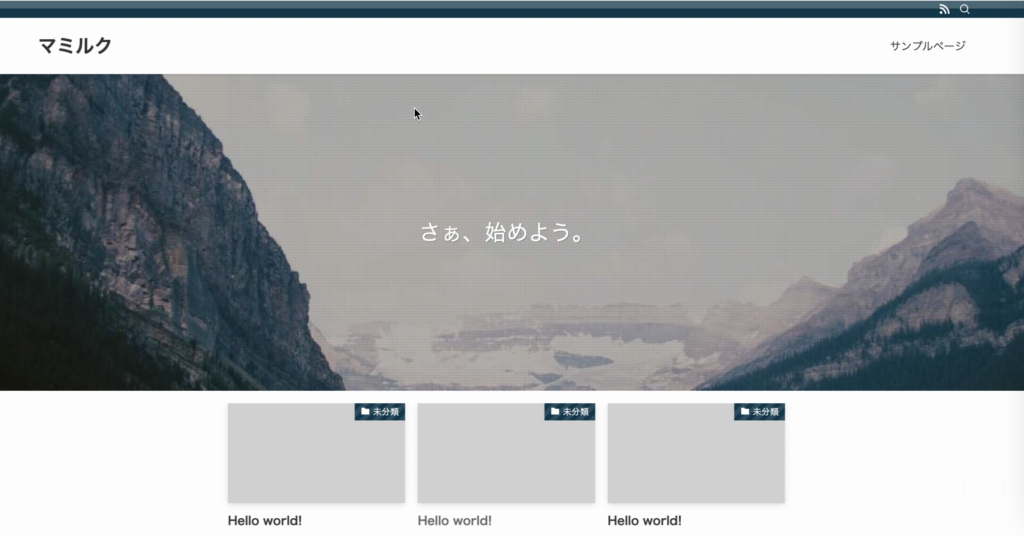Image resolution: width=1024 pixels, height=536 pixels.
Task: Click folder icon on third post badge
Action: [x=745, y=411]
